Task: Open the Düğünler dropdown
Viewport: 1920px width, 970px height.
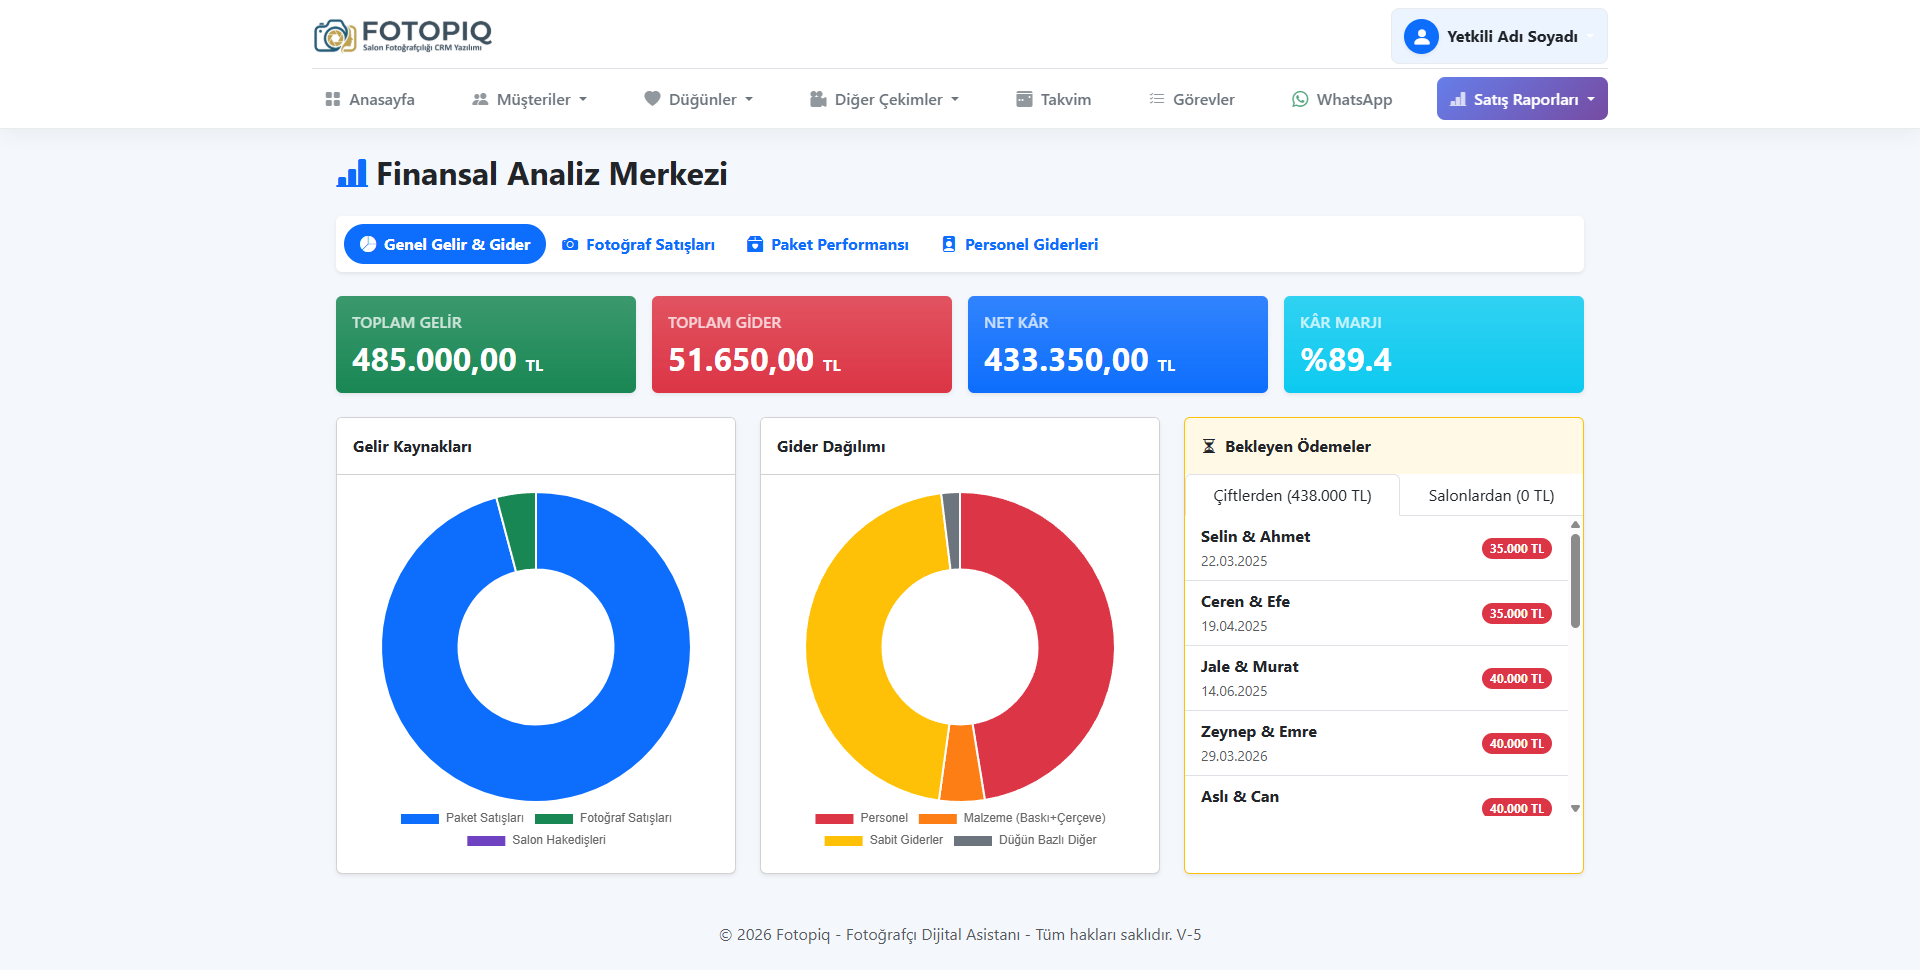Action: (x=699, y=99)
